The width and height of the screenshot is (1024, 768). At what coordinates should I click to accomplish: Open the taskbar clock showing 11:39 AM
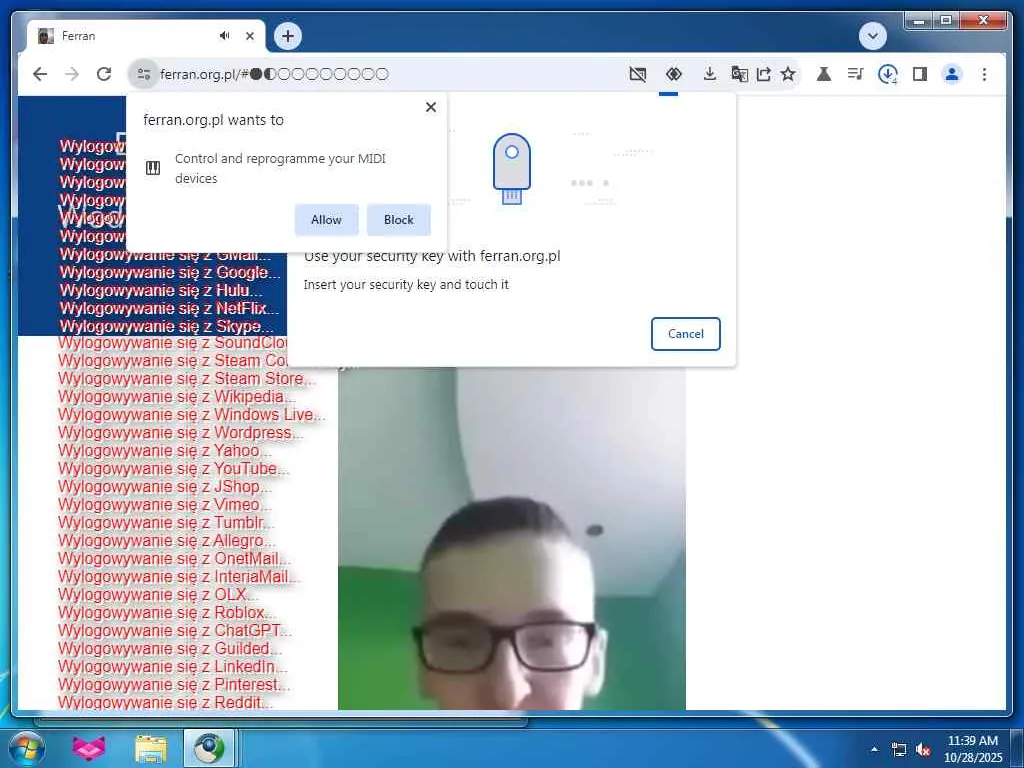(973, 749)
